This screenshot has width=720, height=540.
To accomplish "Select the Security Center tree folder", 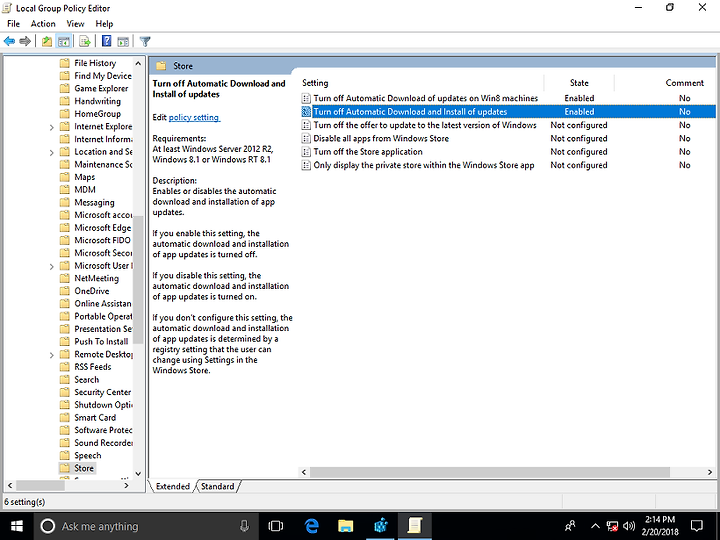I will pyautogui.click(x=103, y=392).
